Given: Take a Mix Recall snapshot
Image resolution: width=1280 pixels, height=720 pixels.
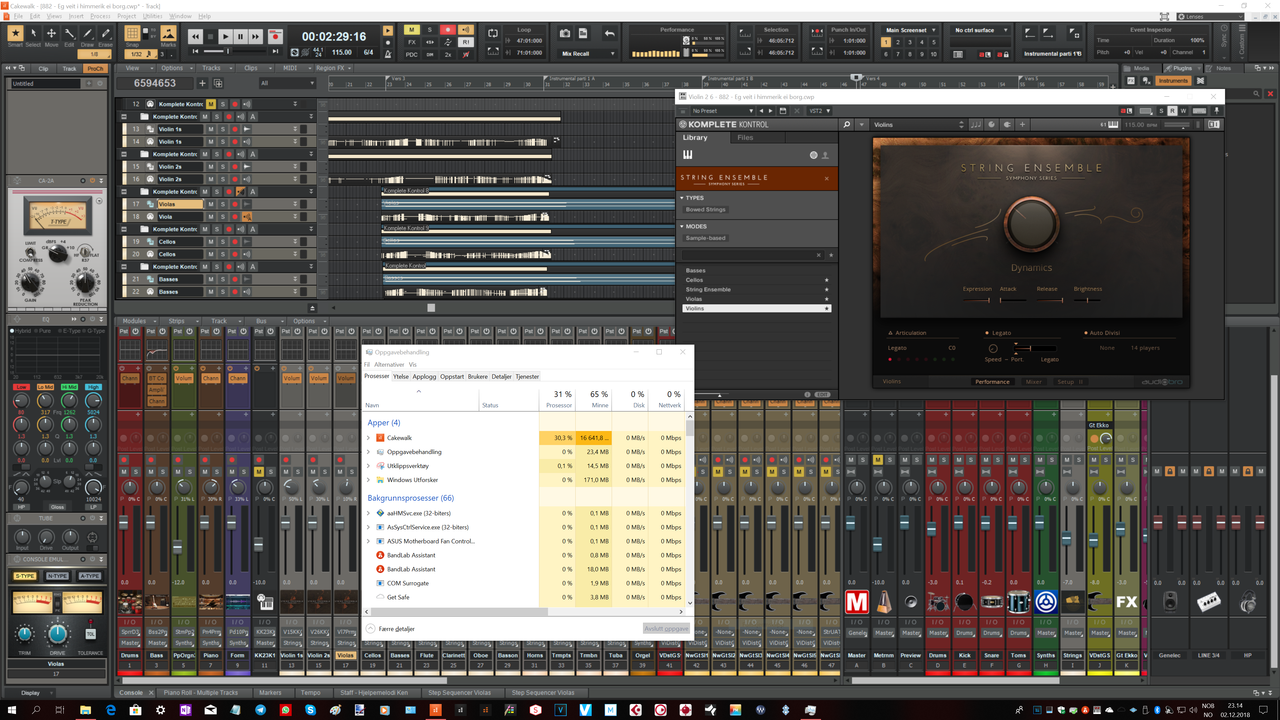Looking at the screenshot, I should click(565, 34).
